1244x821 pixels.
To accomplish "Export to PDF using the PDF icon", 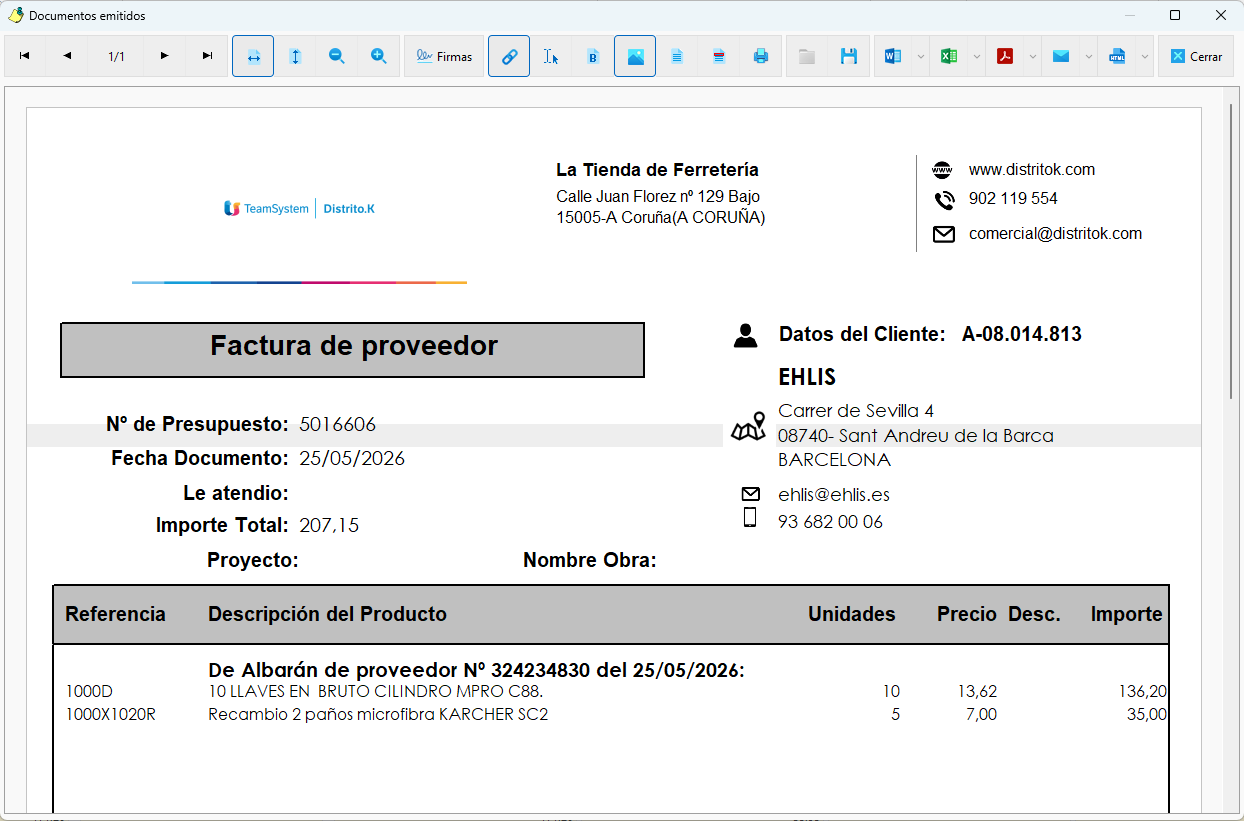I will point(1005,57).
